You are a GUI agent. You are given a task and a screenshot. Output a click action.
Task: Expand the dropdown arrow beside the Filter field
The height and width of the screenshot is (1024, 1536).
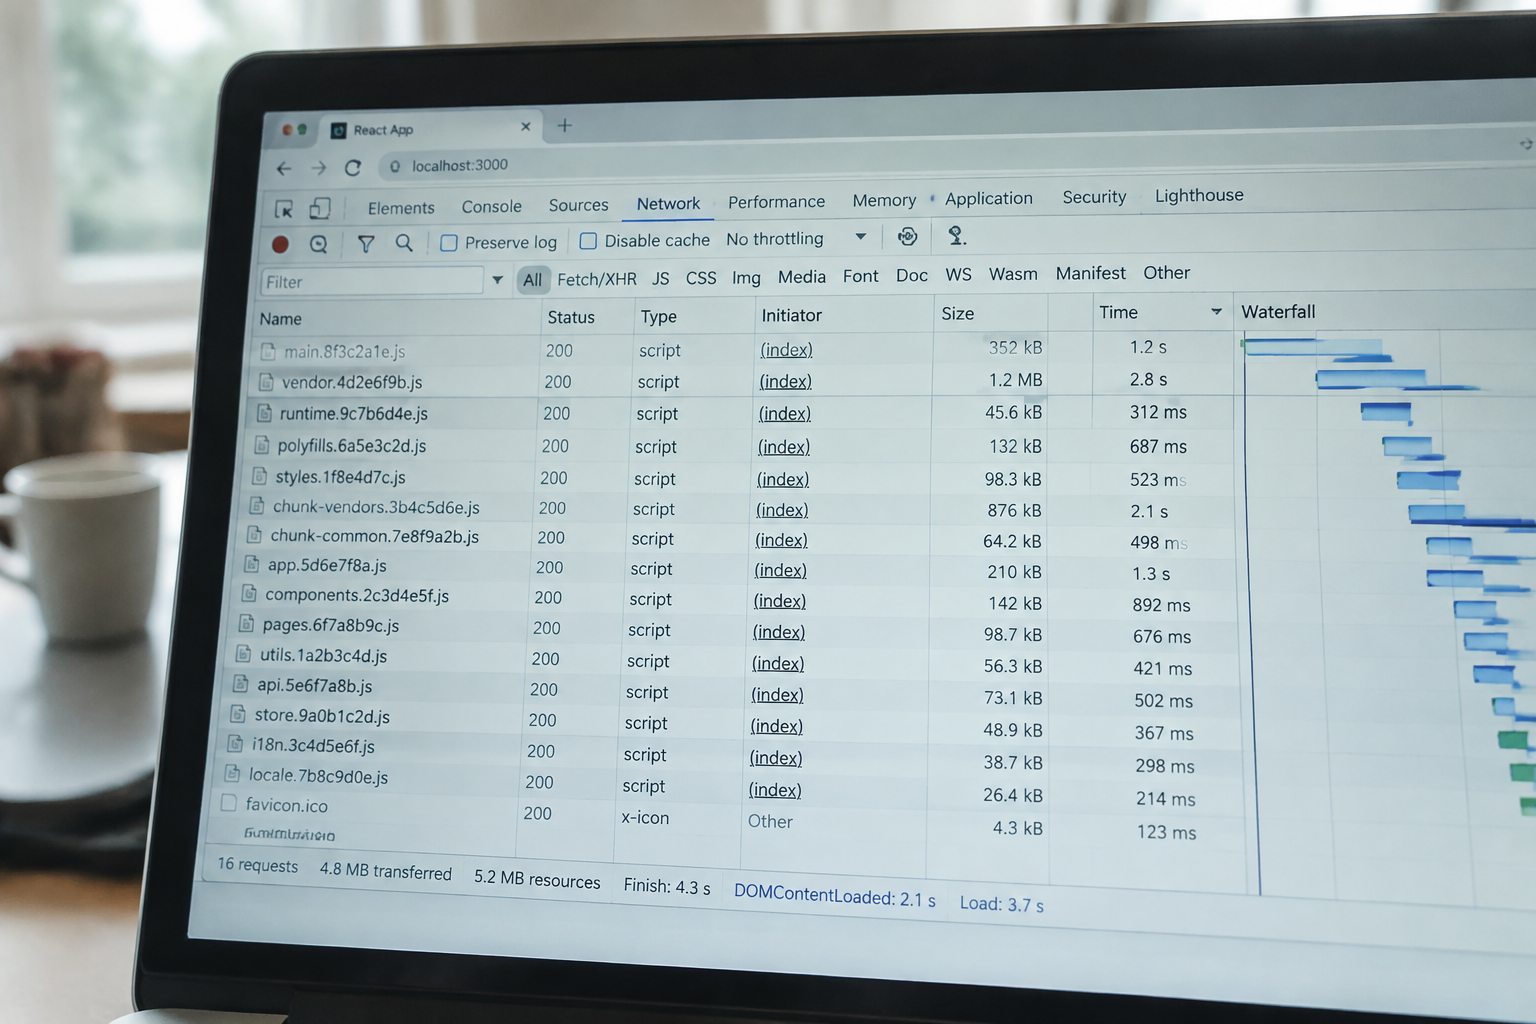pos(497,280)
